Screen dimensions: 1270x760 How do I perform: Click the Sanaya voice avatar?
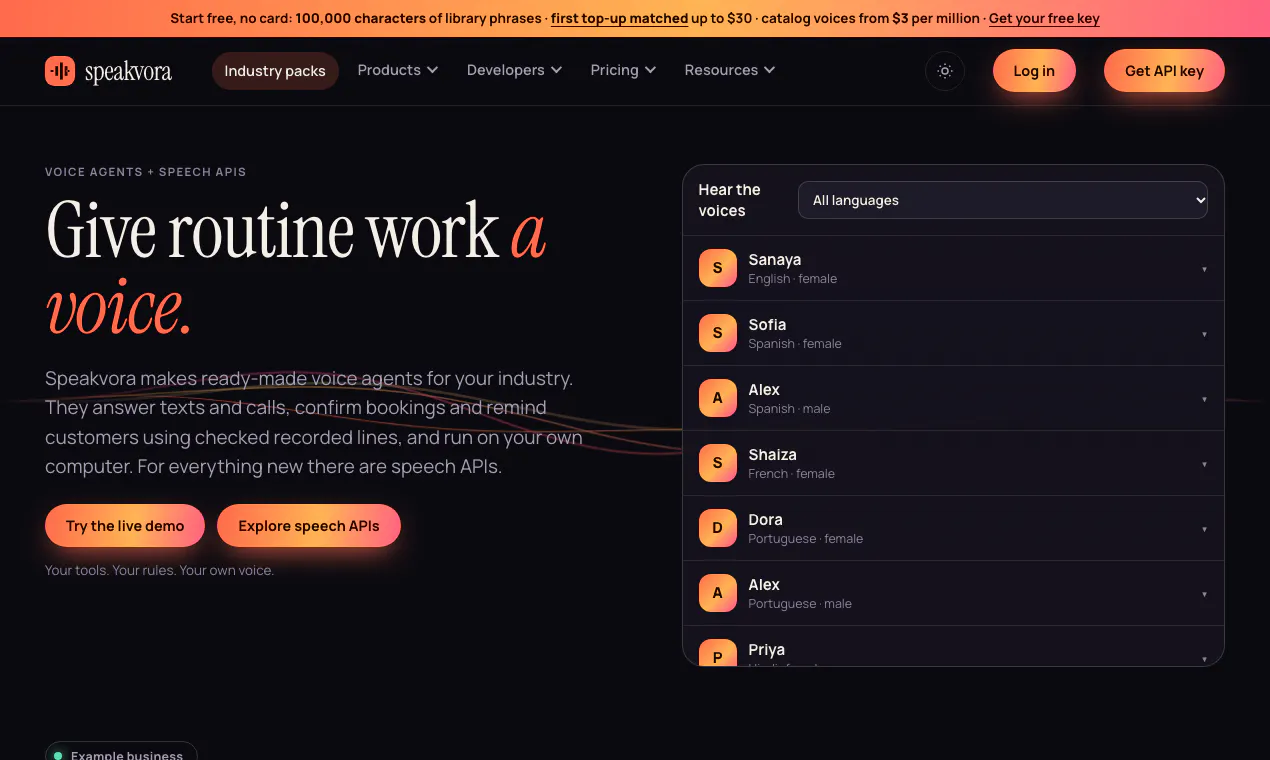click(718, 268)
